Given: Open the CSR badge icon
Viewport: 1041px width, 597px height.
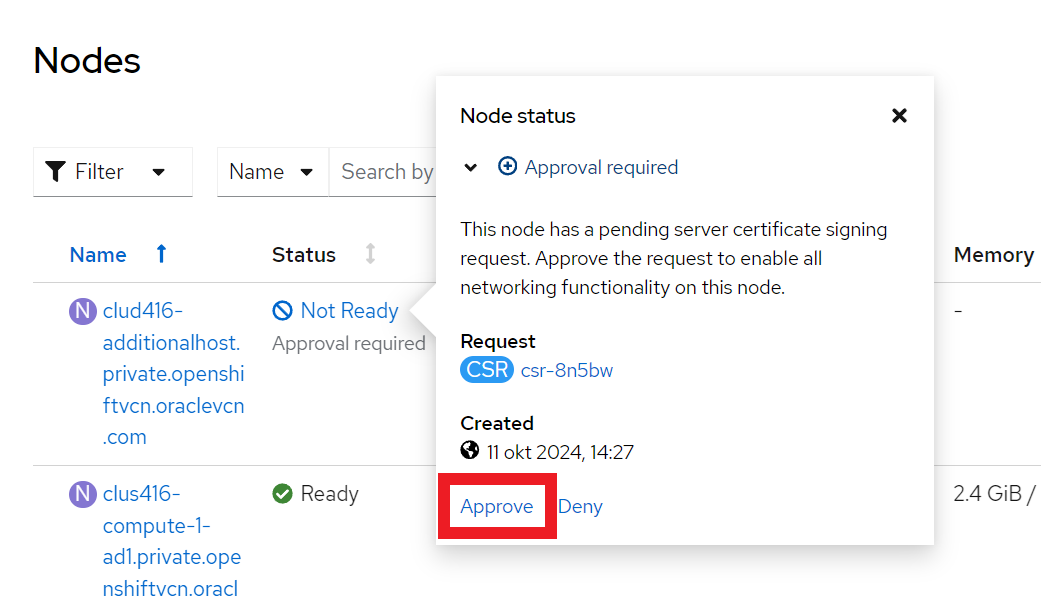Looking at the screenshot, I should 487,369.
